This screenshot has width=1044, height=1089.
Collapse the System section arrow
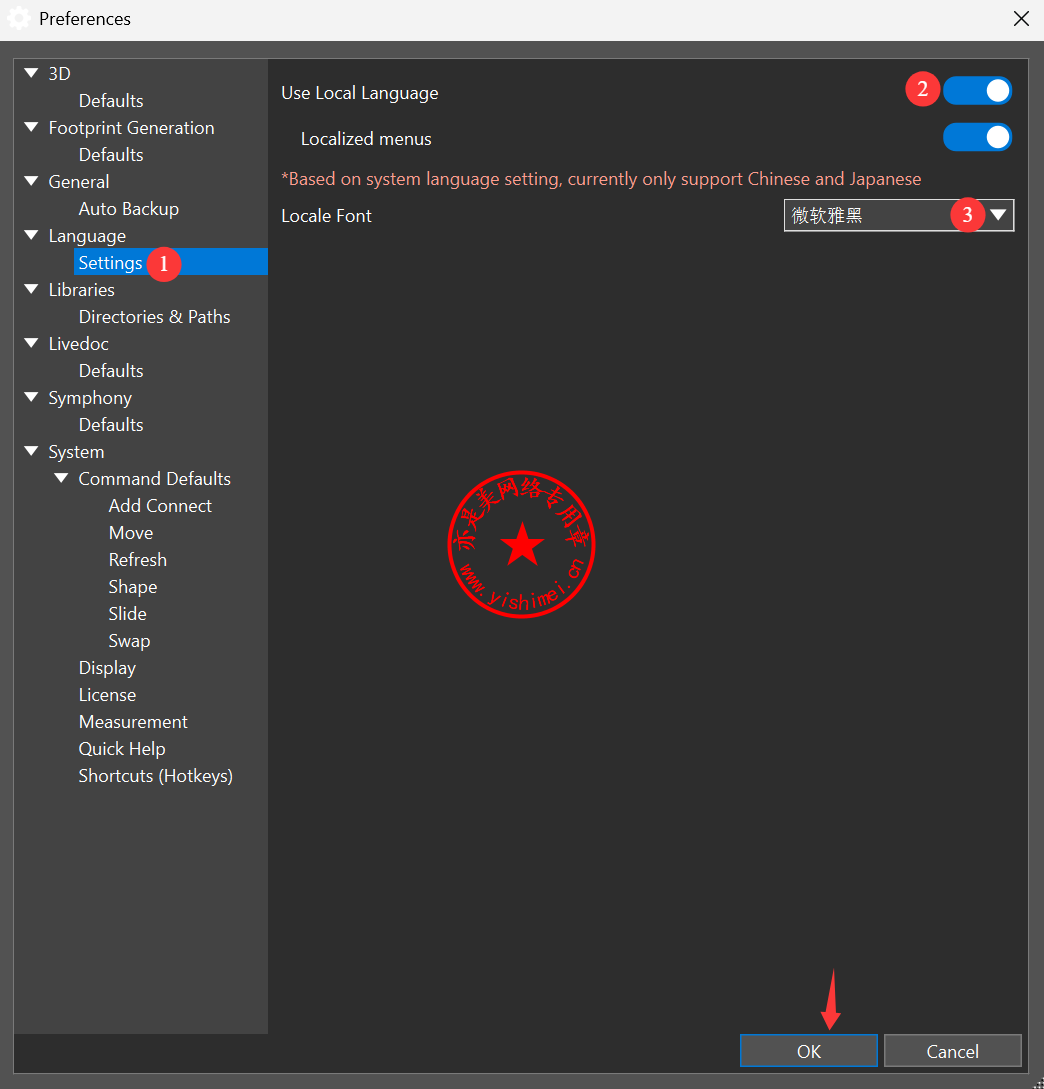tap(31, 451)
